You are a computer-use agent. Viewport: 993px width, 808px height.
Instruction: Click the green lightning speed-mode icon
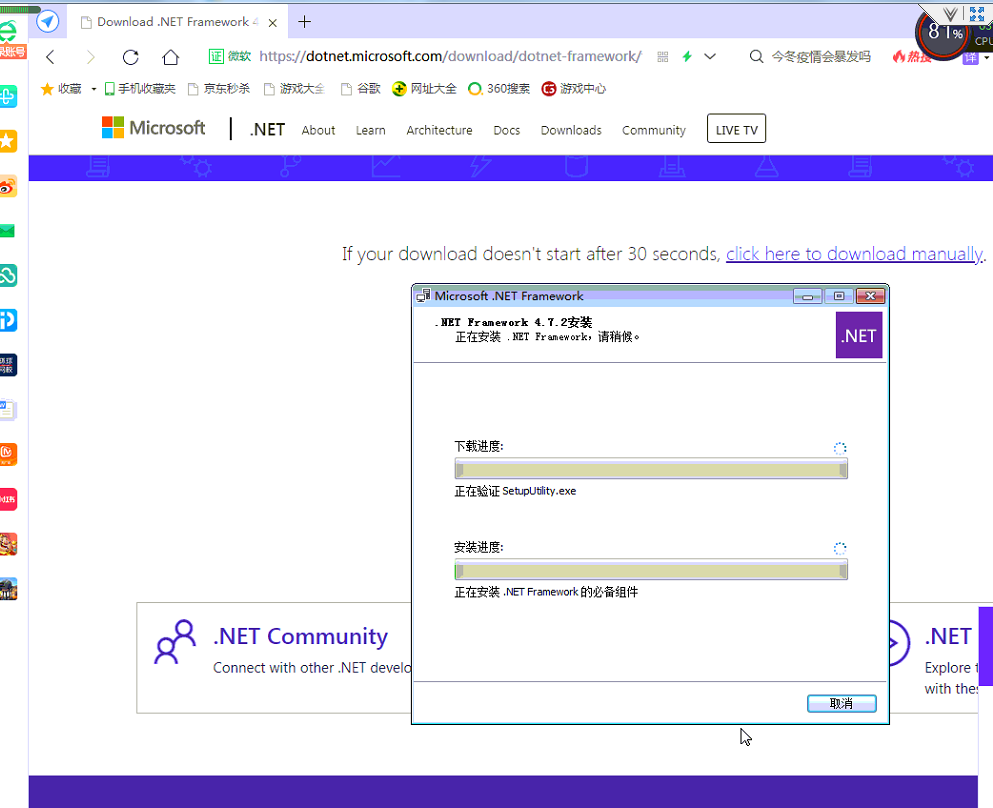687,56
